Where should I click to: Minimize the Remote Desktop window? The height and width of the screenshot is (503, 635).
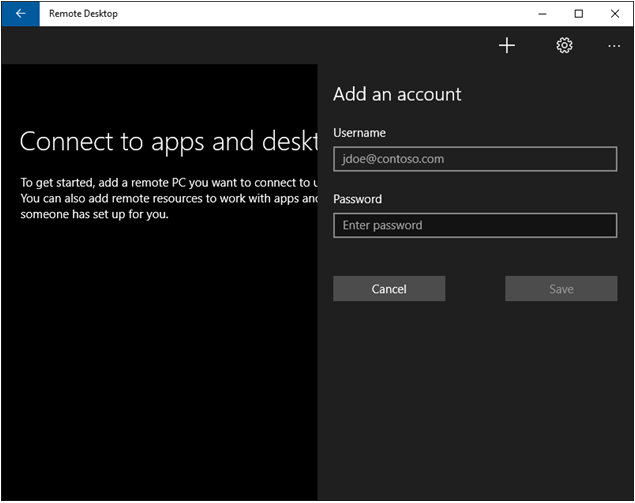[x=542, y=14]
